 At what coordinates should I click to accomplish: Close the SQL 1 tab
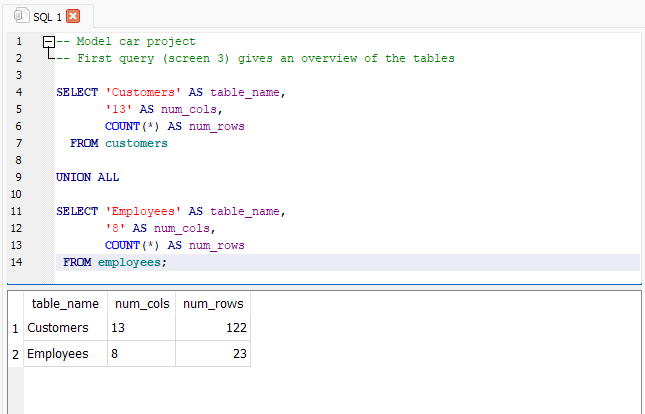(72, 16)
